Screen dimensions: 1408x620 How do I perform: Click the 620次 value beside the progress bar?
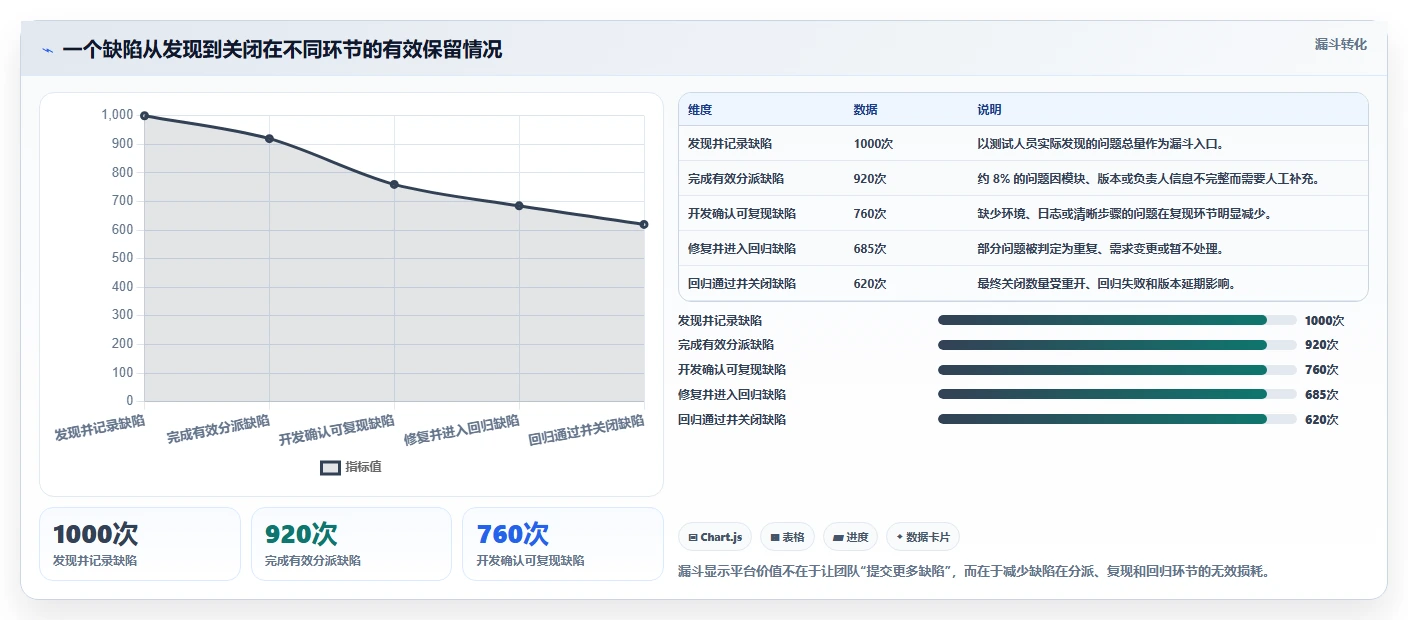point(1322,419)
